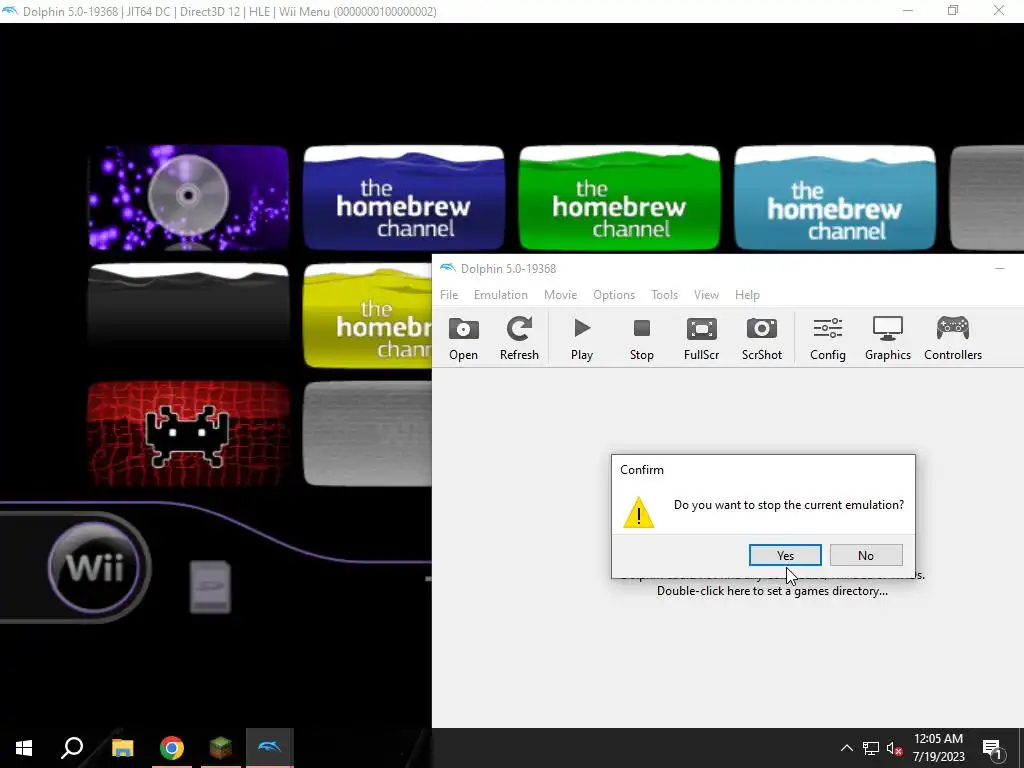
Task: Minimize the Dolphin 5.0-19368 main window
Action: (x=1000, y=268)
